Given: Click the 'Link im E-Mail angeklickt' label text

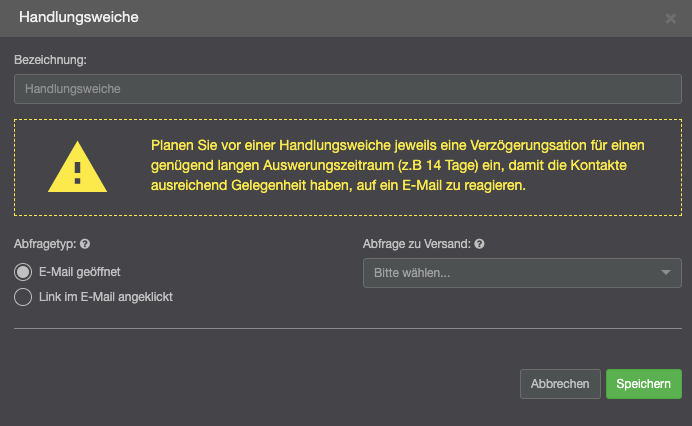Looking at the screenshot, I should coord(104,296).
